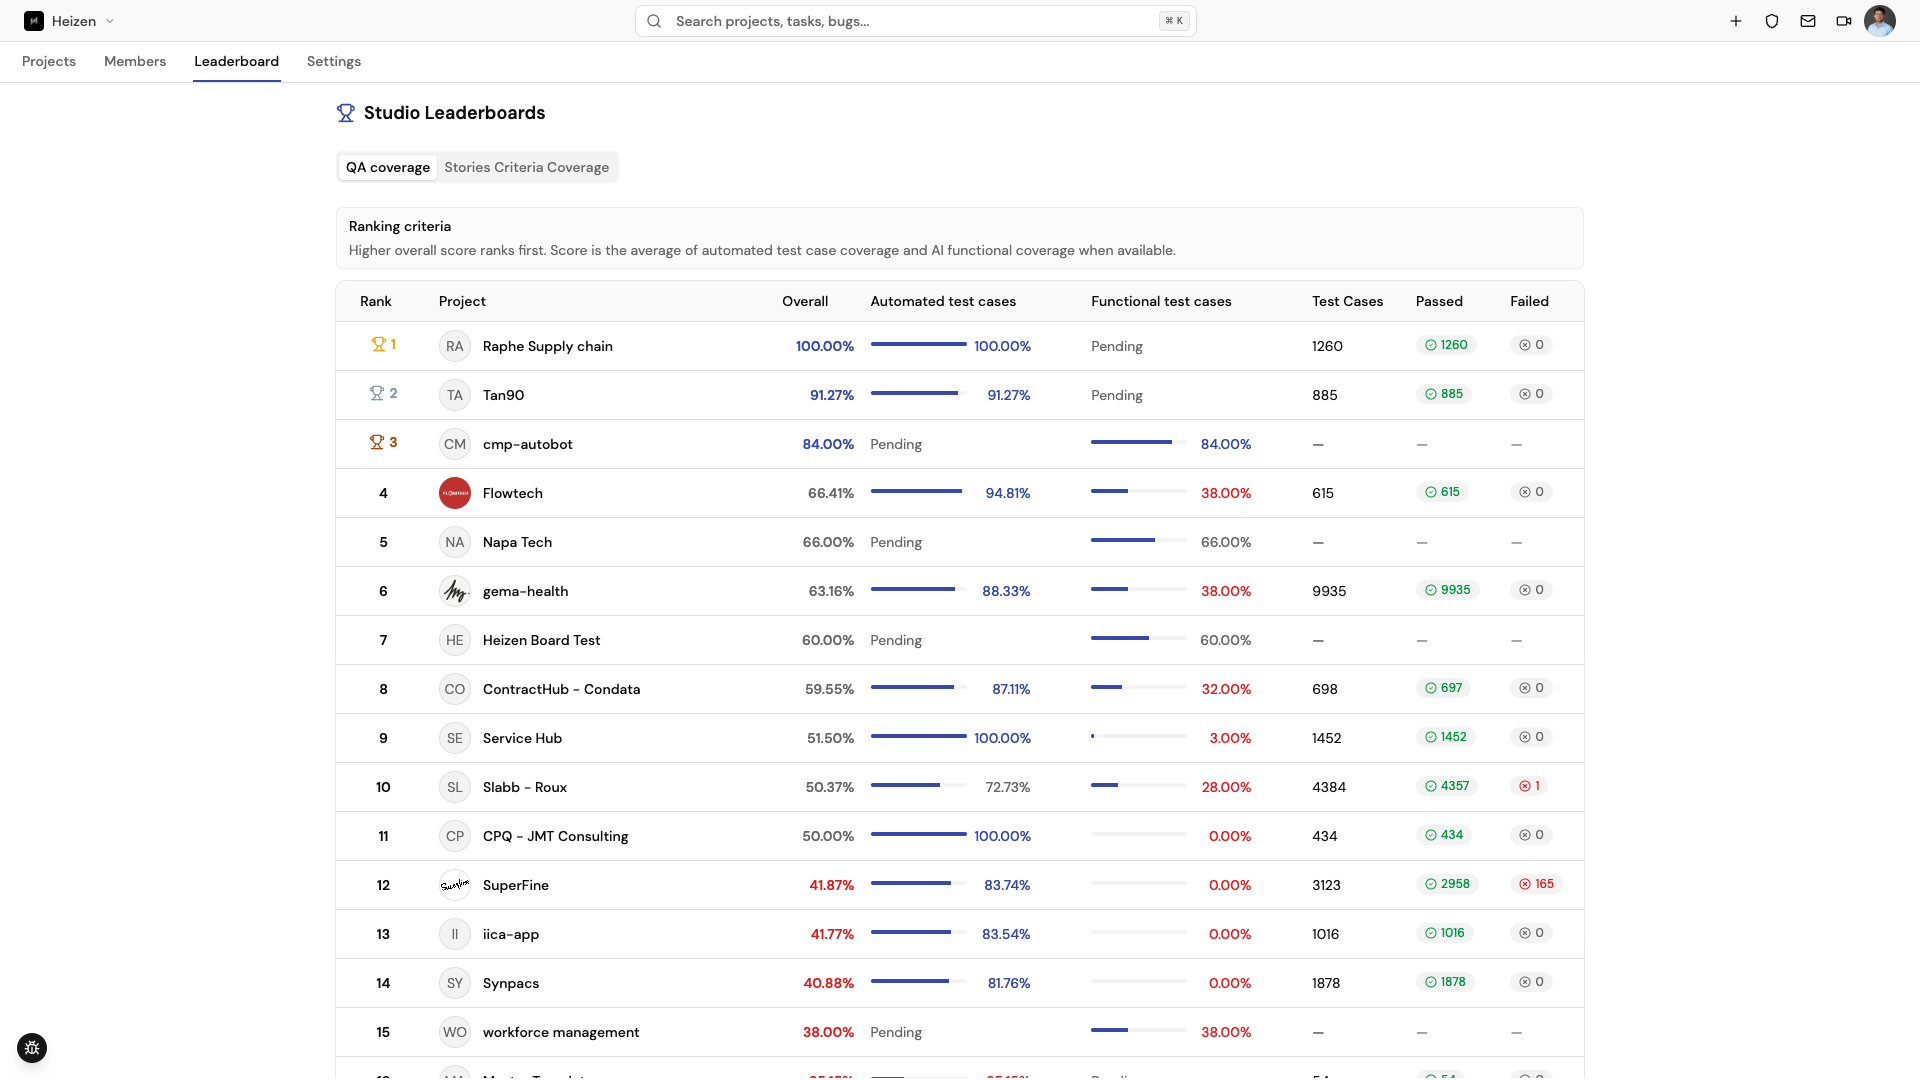Switch to the Projects tab
1920x1080 pixels.
click(49, 61)
